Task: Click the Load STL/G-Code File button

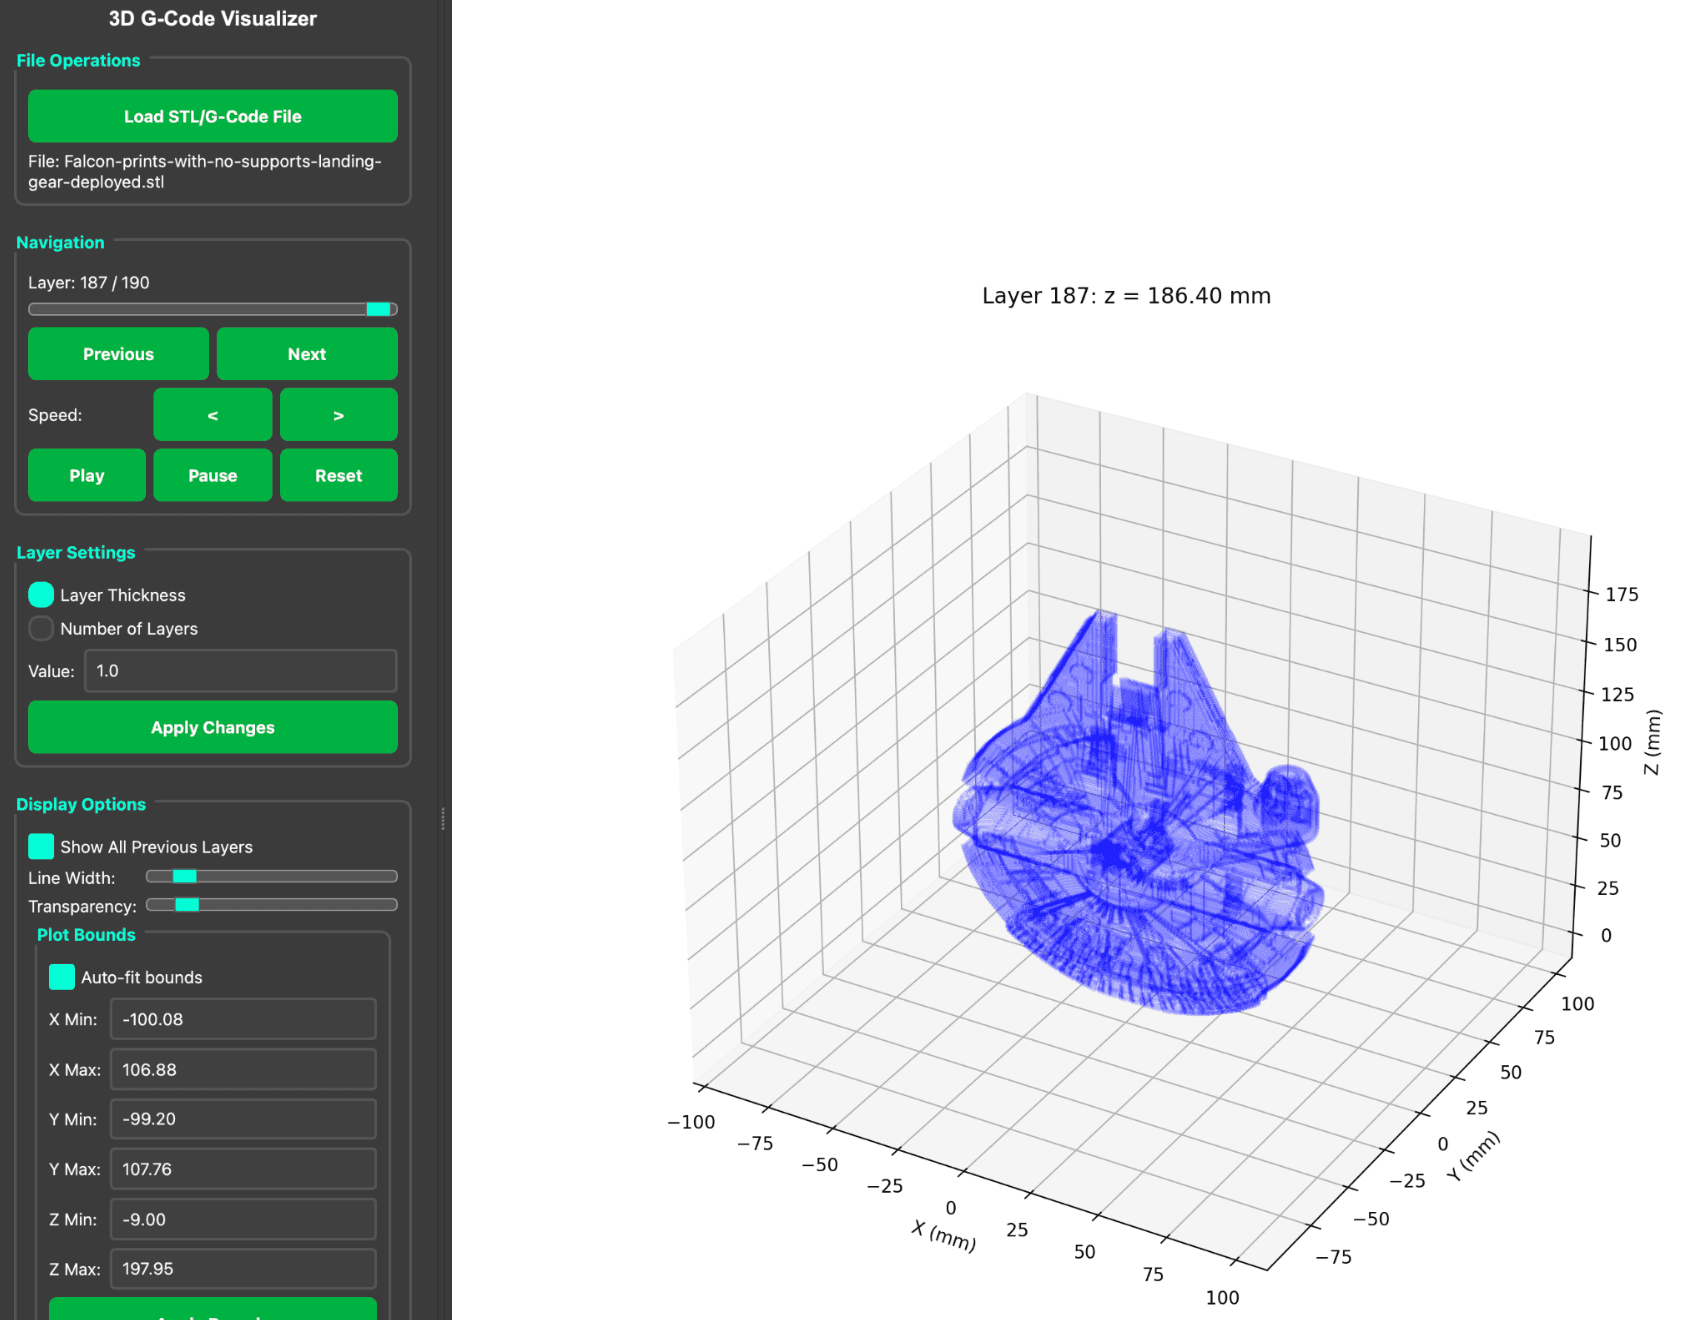Action: point(212,116)
